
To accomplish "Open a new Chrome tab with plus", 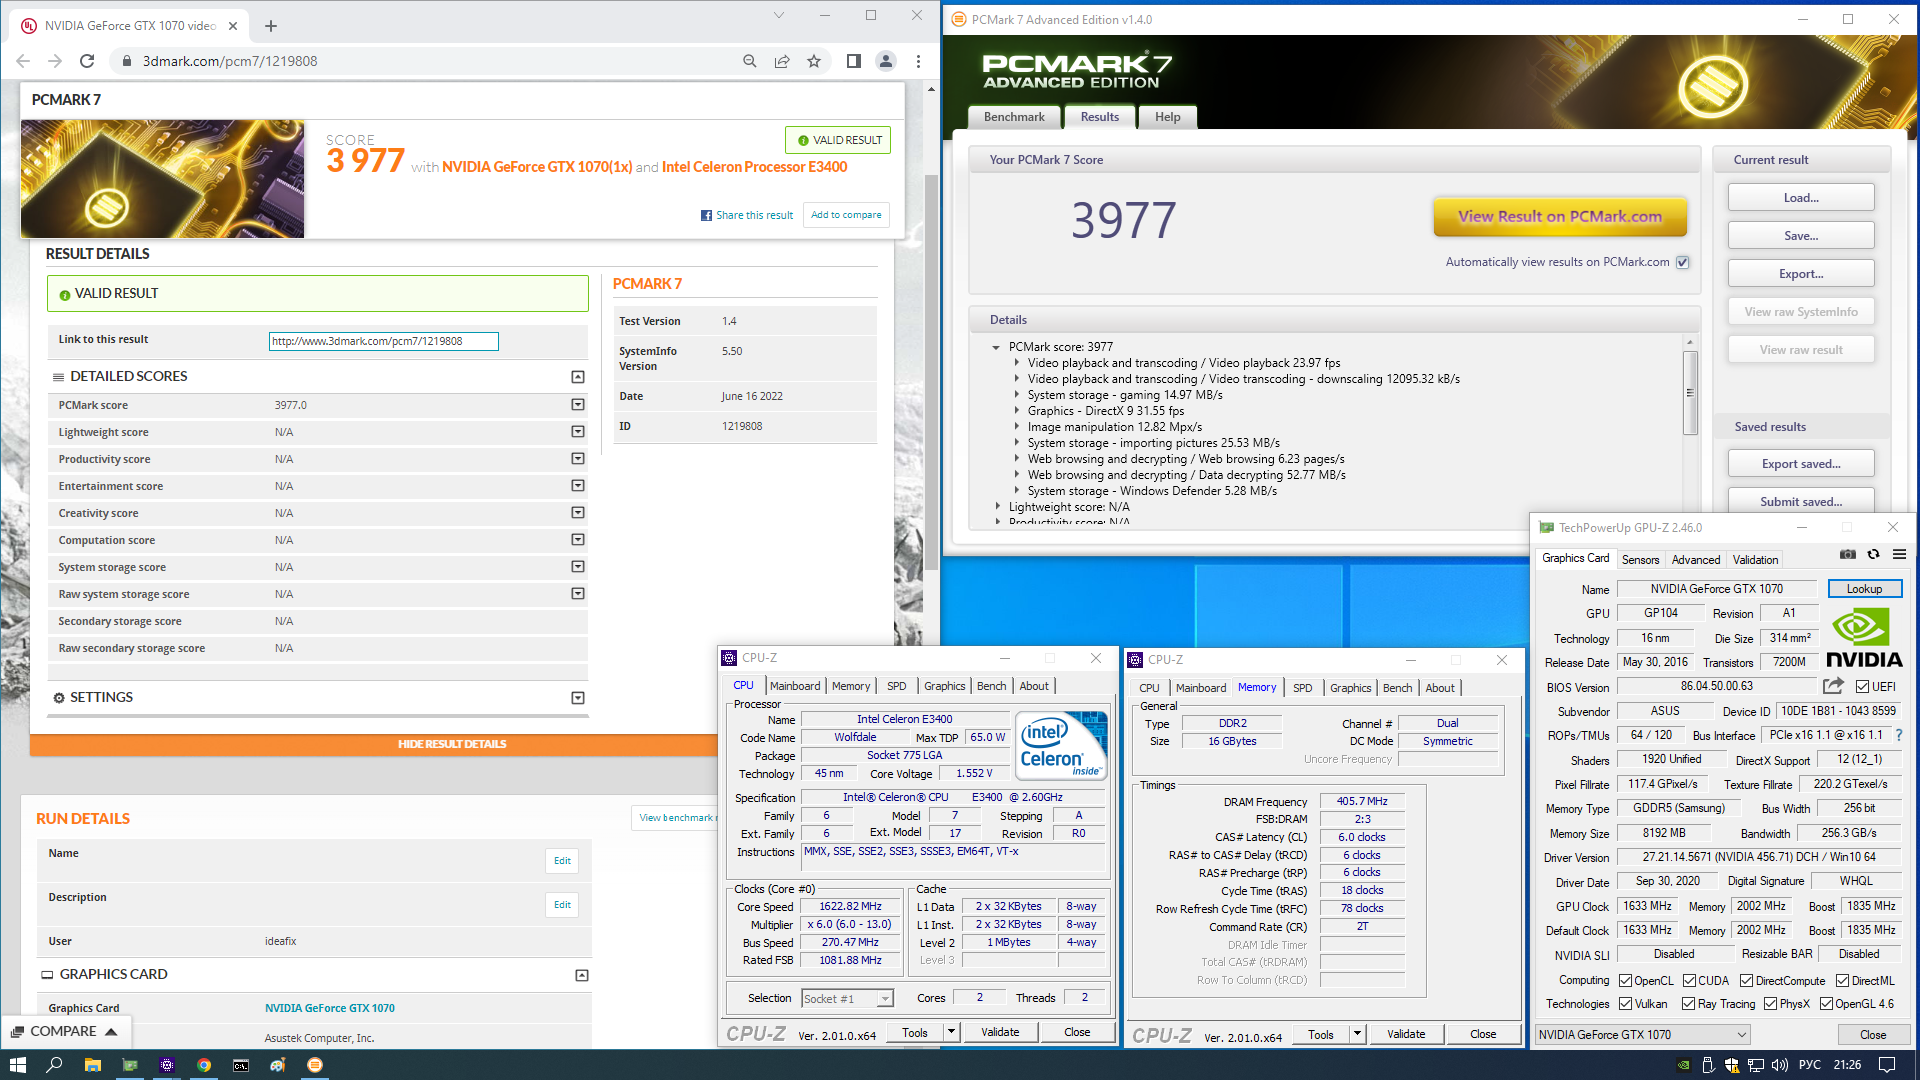I will pyautogui.click(x=271, y=26).
